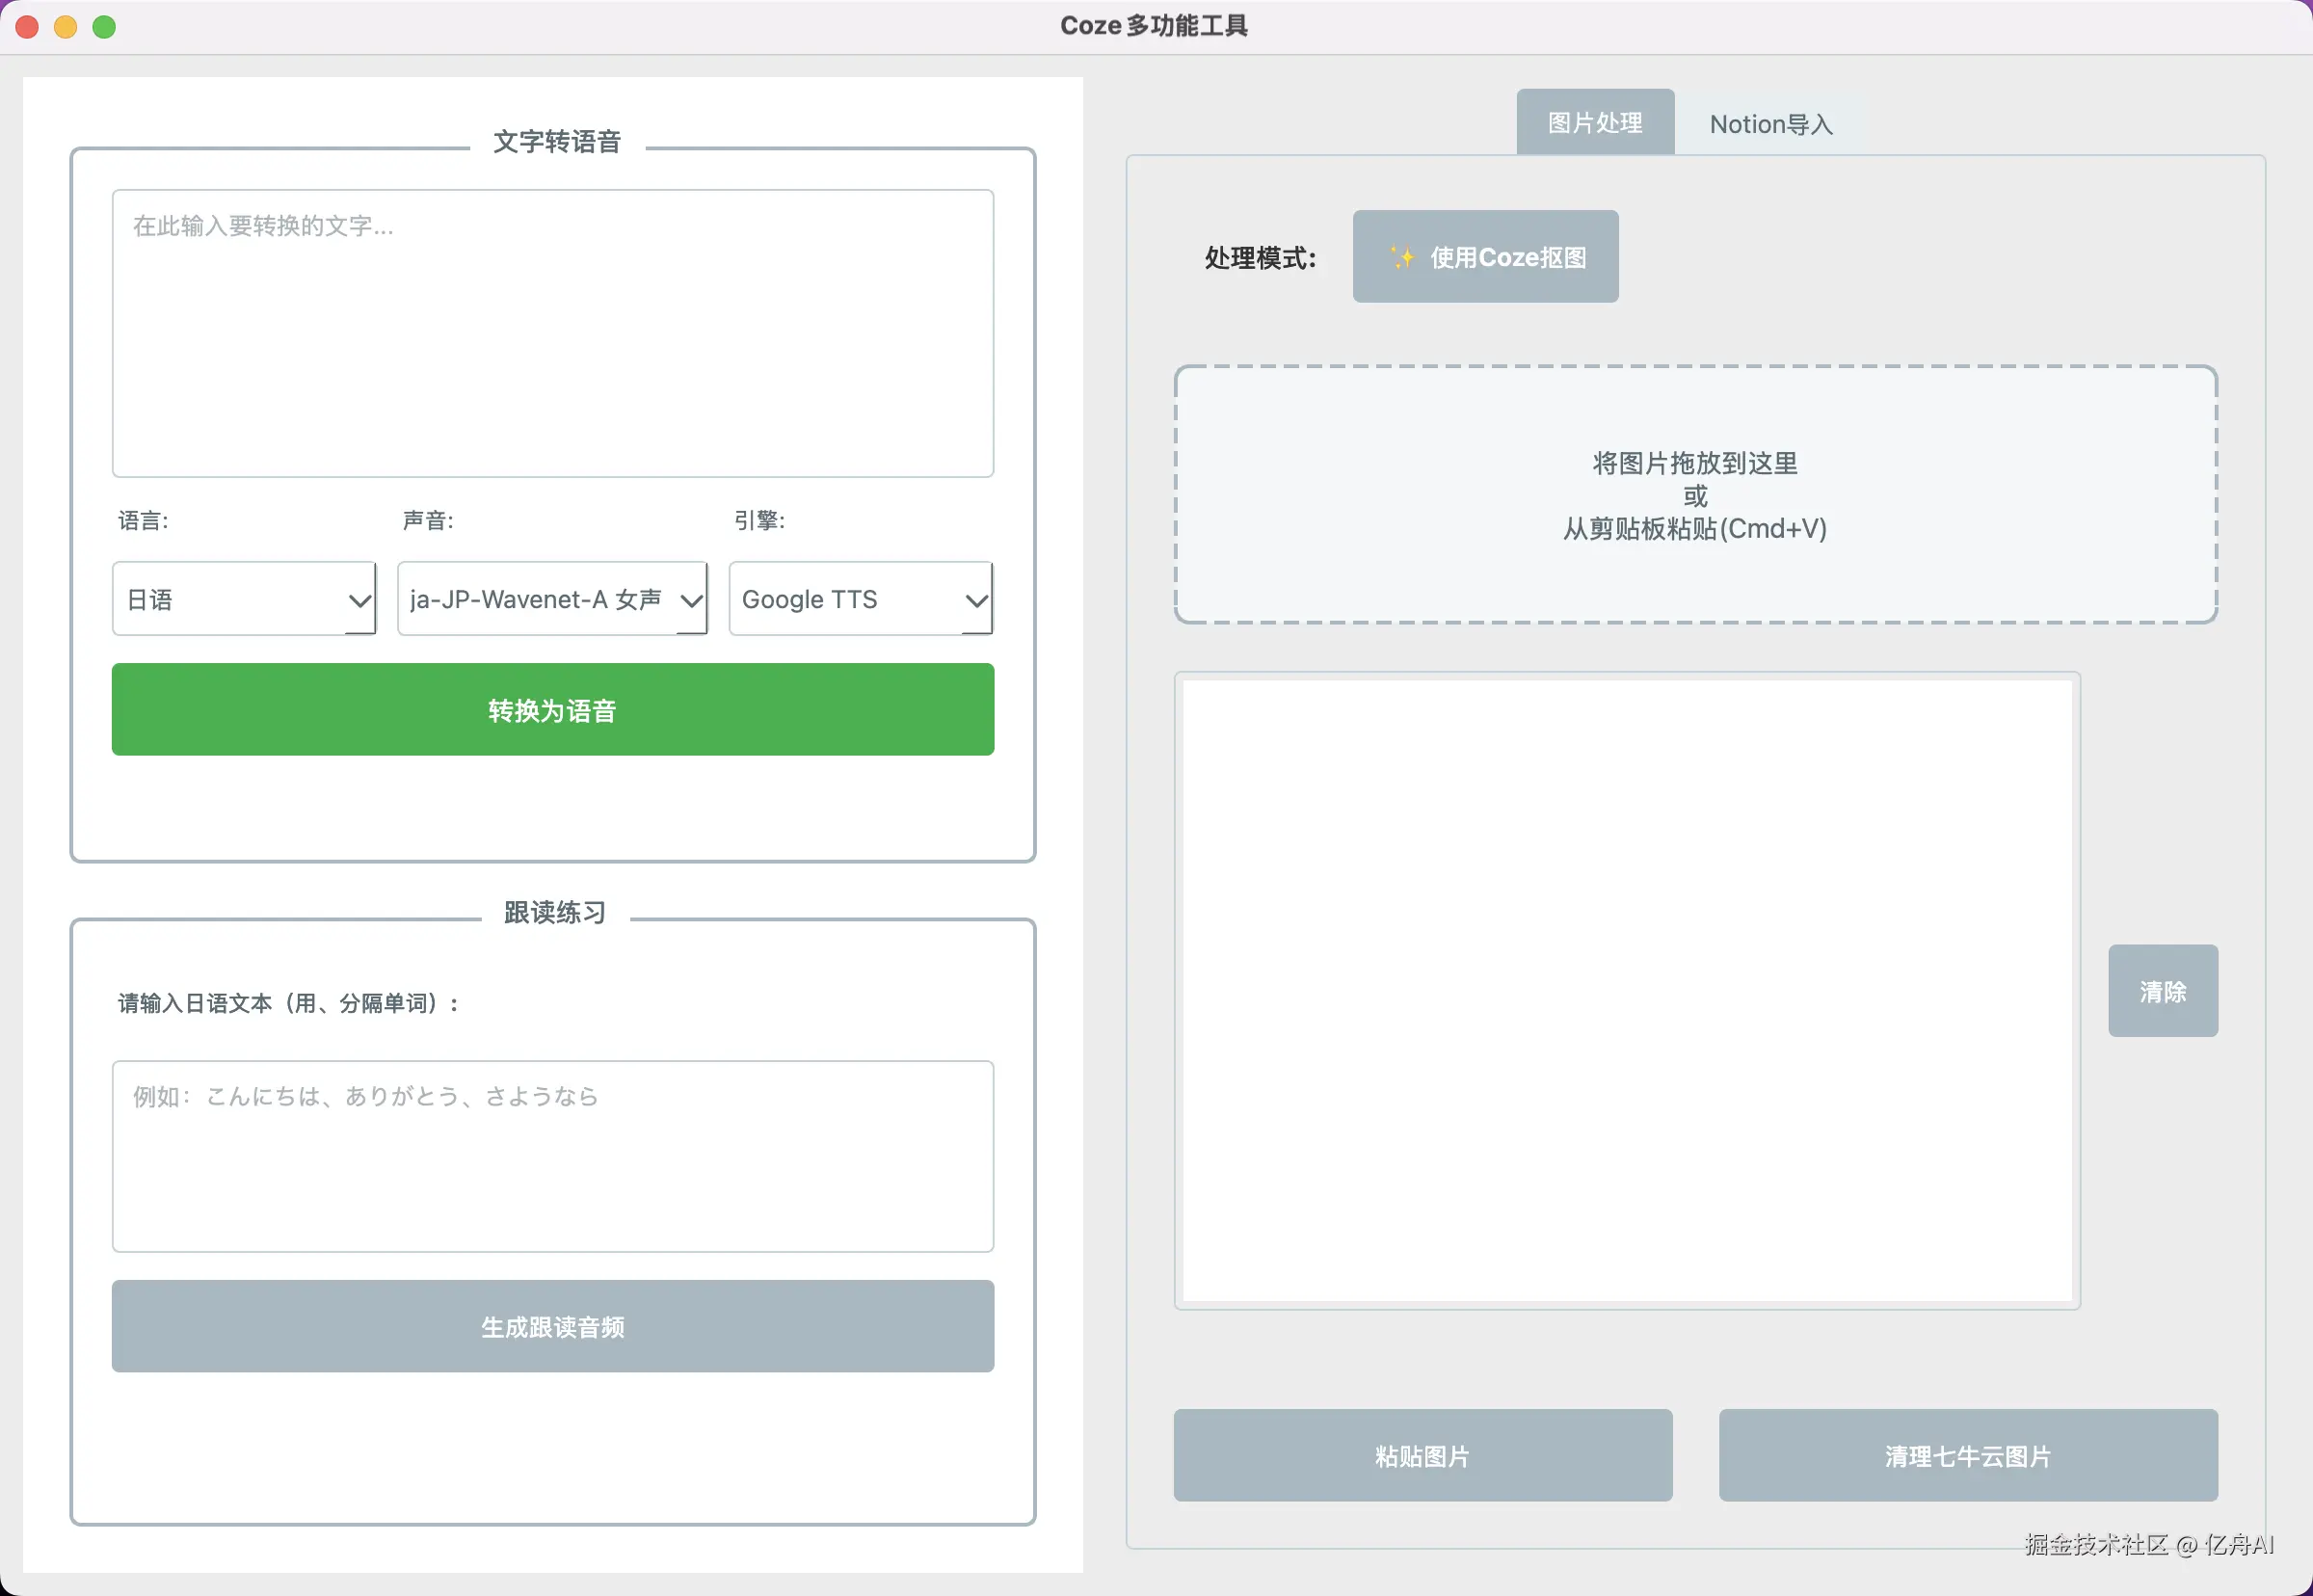
Task: Click the red close window button
Action: click(27, 27)
